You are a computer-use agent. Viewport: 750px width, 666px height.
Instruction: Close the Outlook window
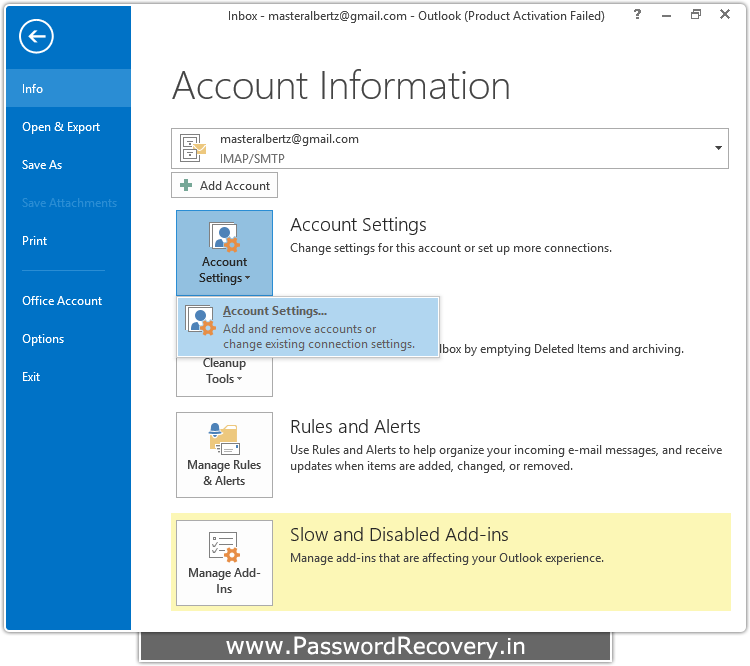pos(725,14)
